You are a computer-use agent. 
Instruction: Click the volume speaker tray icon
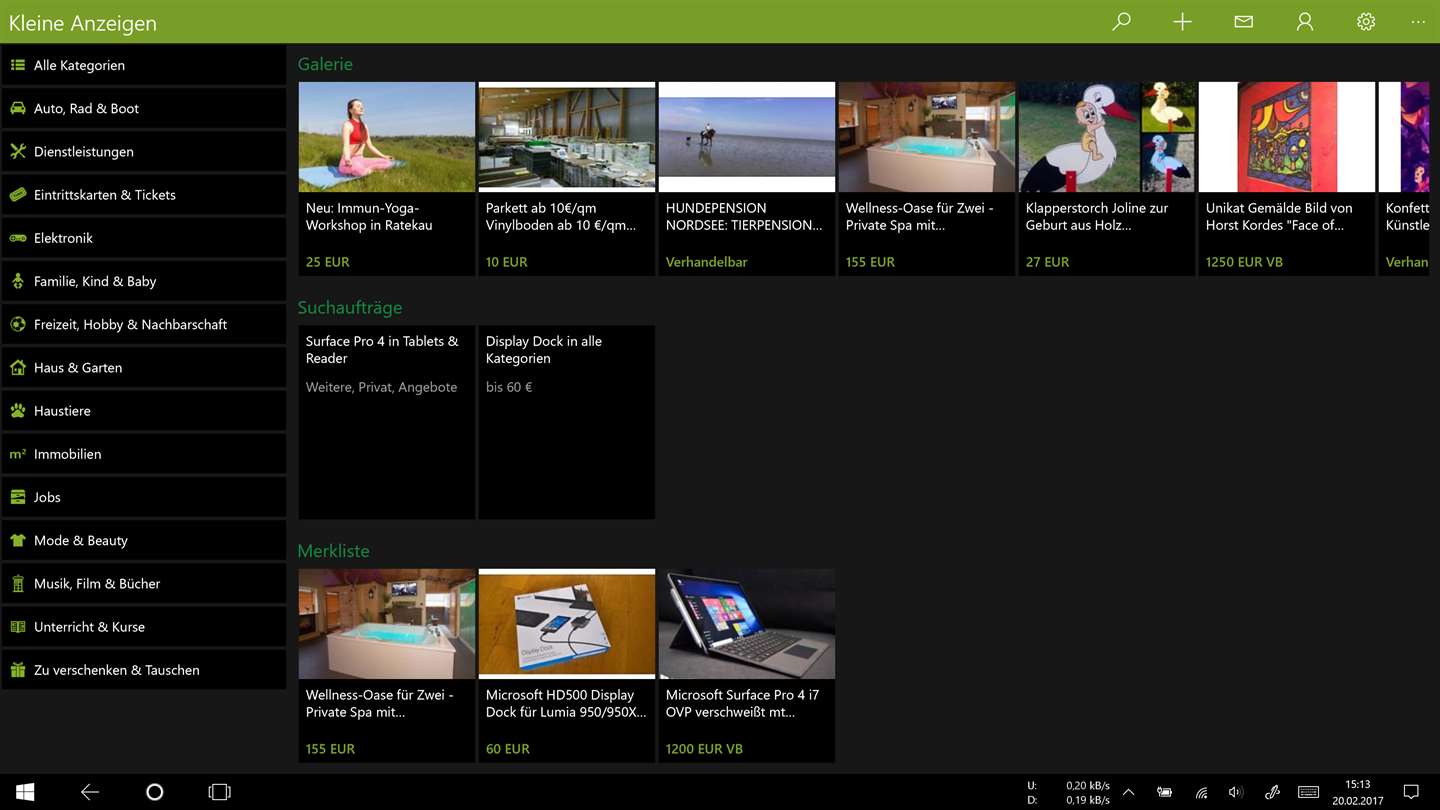click(1236, 792)
